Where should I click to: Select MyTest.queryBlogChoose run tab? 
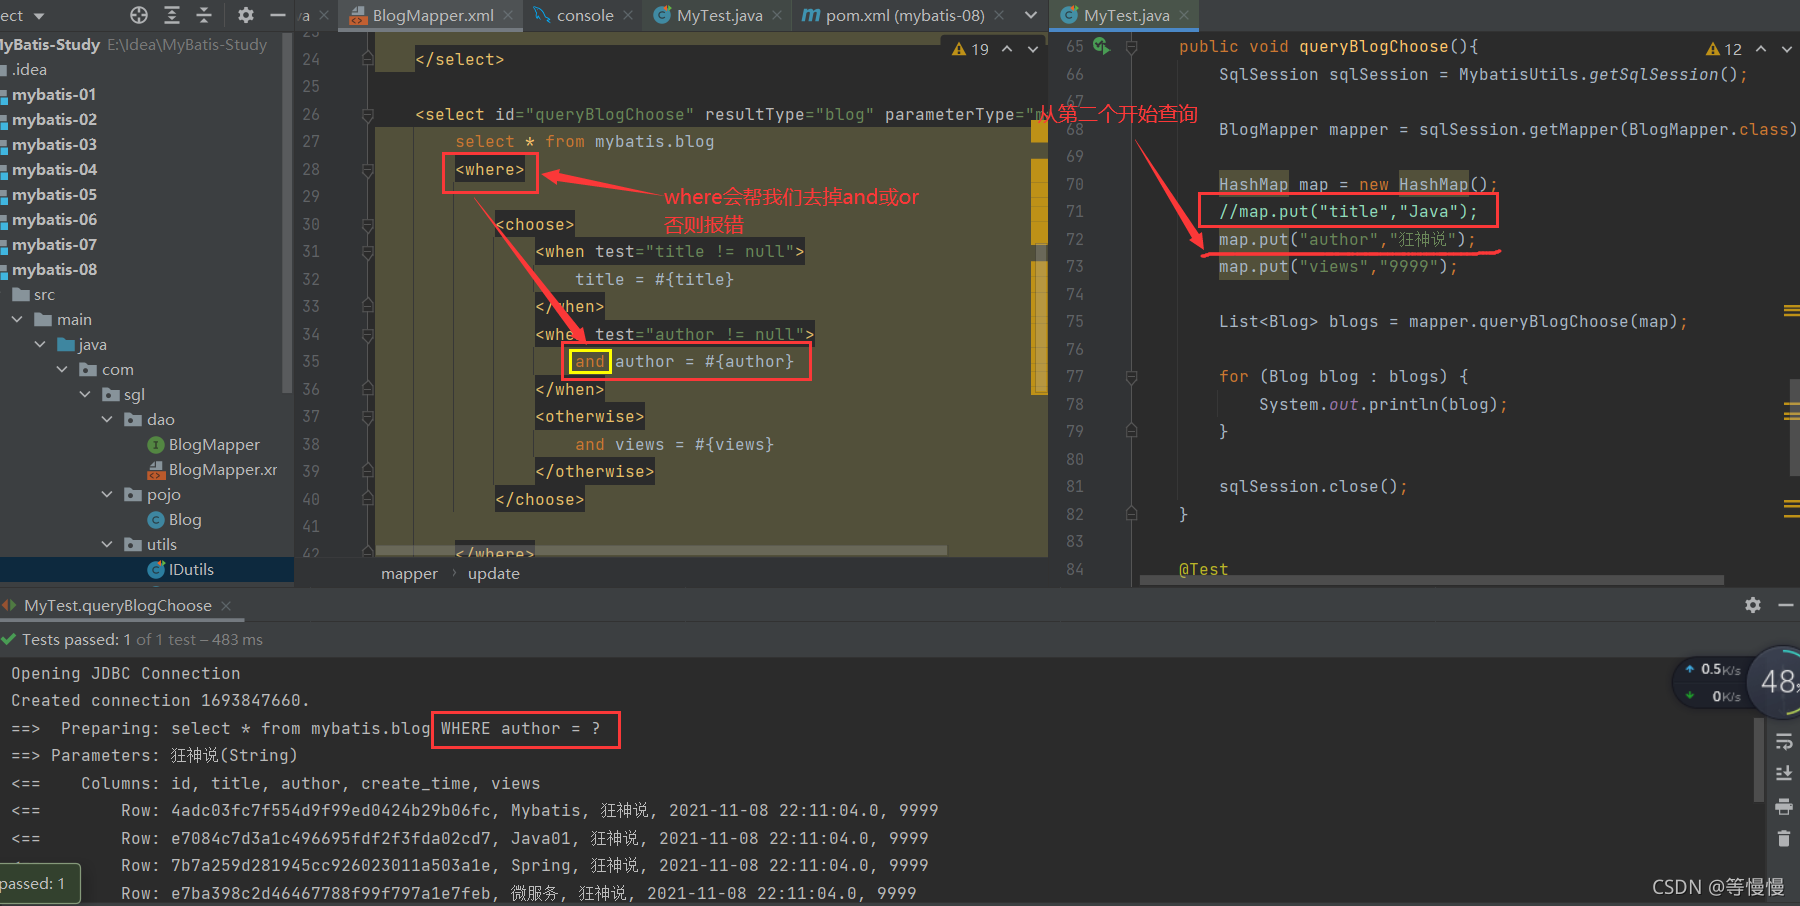coord(117,605)
